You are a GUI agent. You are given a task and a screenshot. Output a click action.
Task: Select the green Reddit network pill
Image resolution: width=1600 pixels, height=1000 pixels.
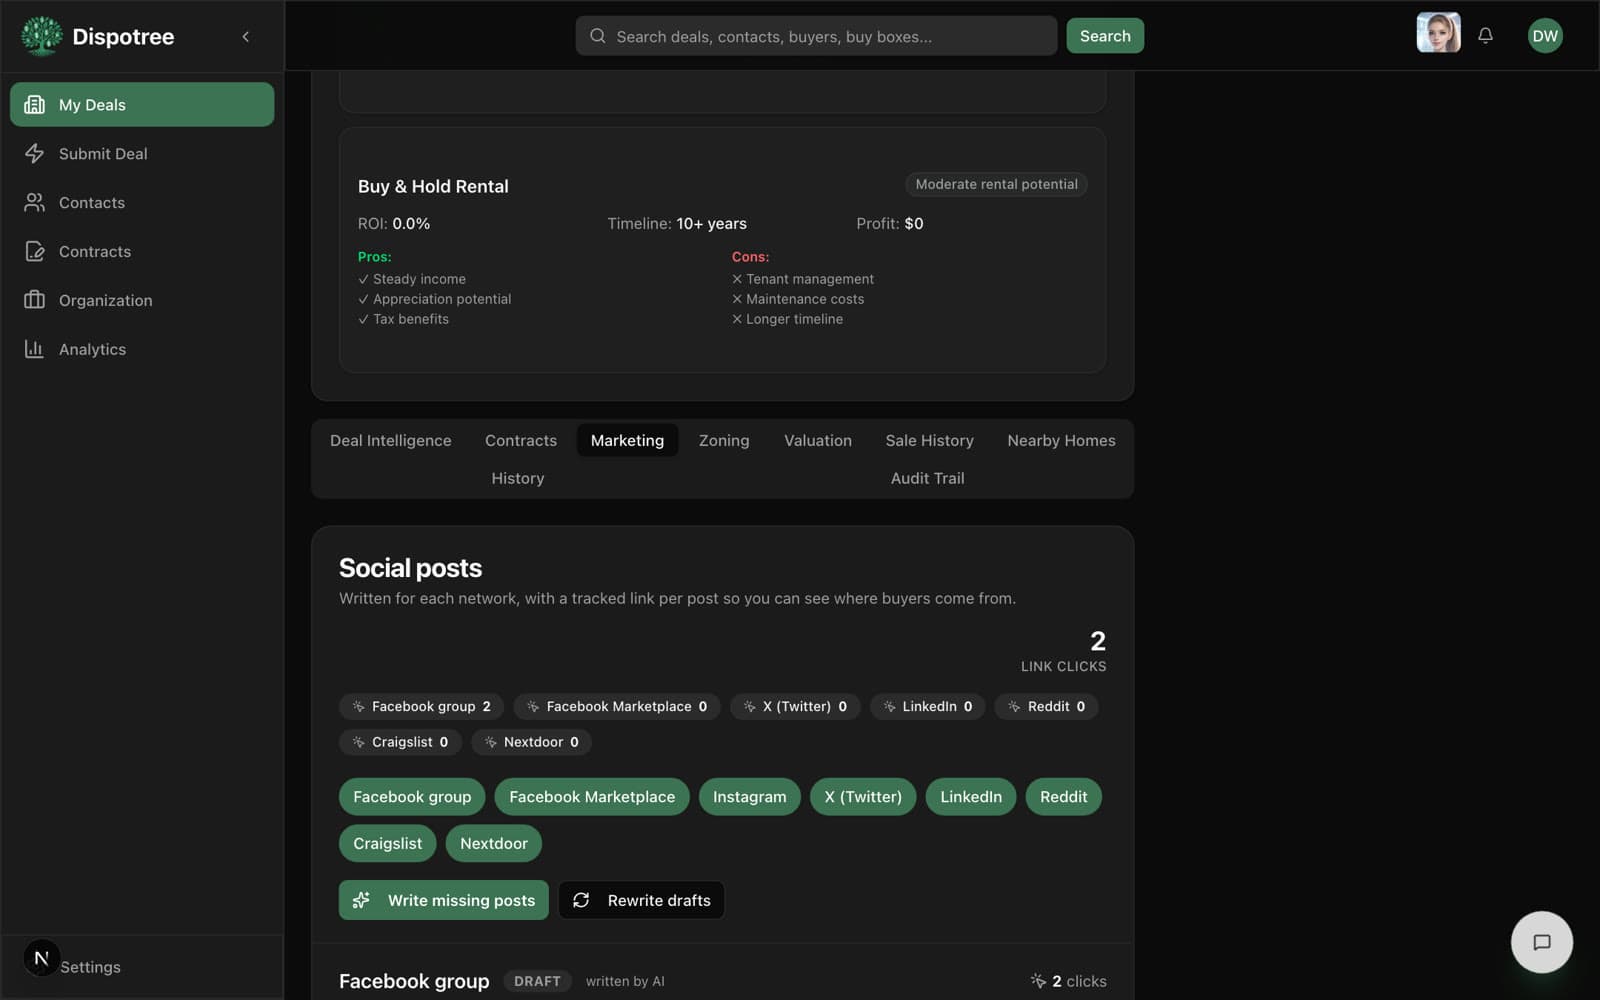(x=1063, y=797)
